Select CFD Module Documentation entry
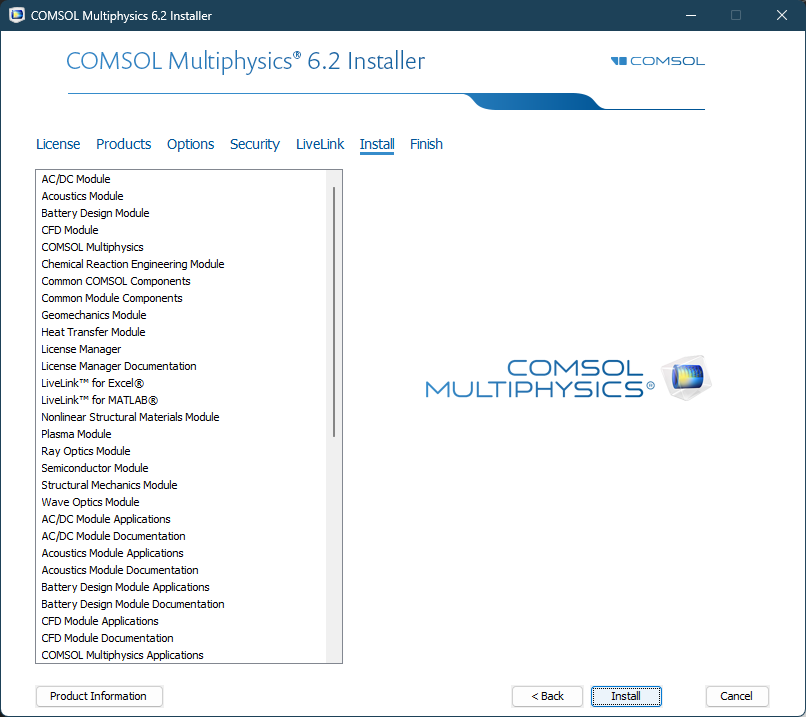 (107, 638)
